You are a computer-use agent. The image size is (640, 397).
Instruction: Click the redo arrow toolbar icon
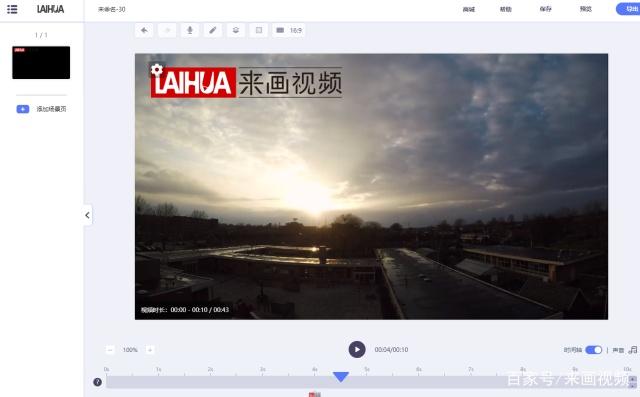pyautogui.click(x=167, y=30)
